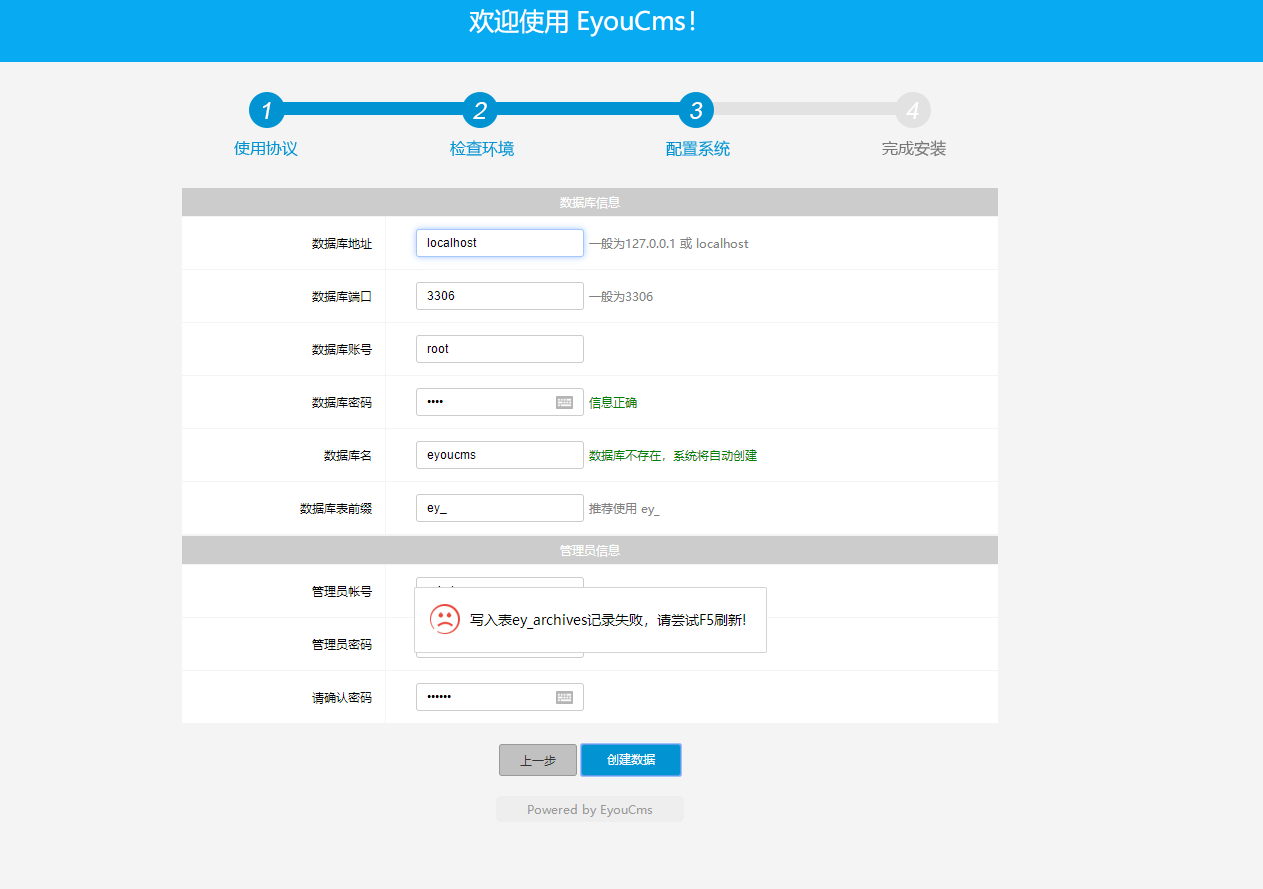This screenshot has width=1263, height=889.
Task: Focus the database address field with localhost
Action: click(500, 243)
